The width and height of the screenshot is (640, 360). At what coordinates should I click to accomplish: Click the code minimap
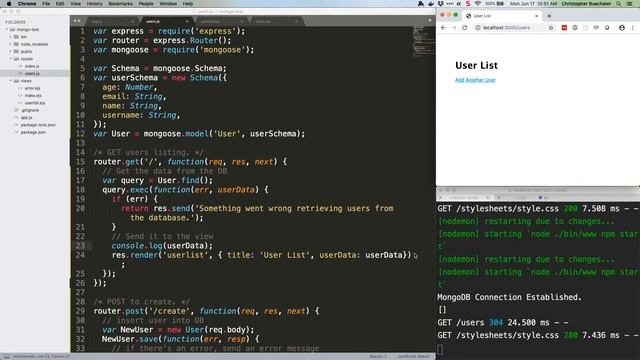click(423, 41)
